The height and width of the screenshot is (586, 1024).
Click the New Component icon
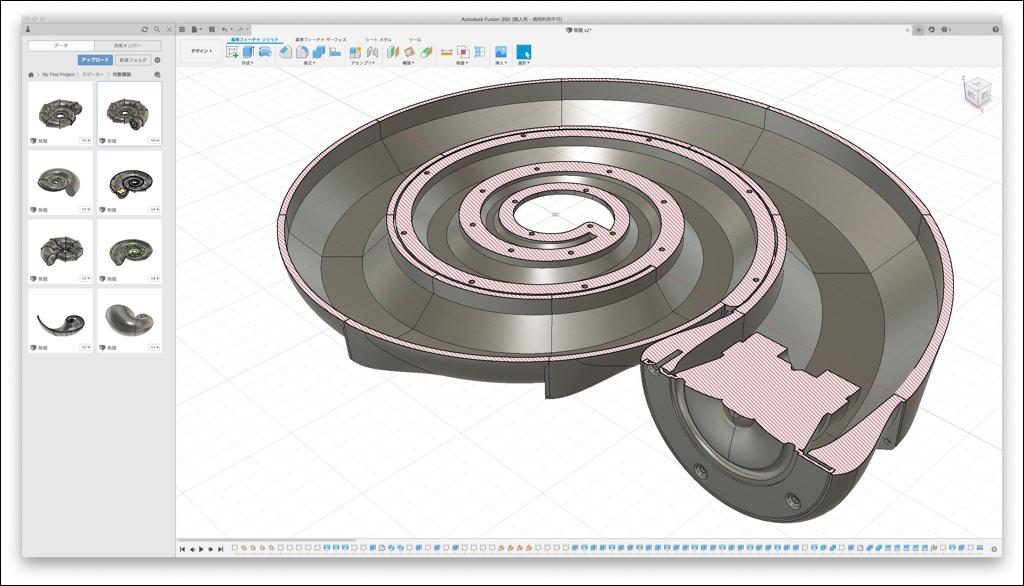click(x=355, y=52)
